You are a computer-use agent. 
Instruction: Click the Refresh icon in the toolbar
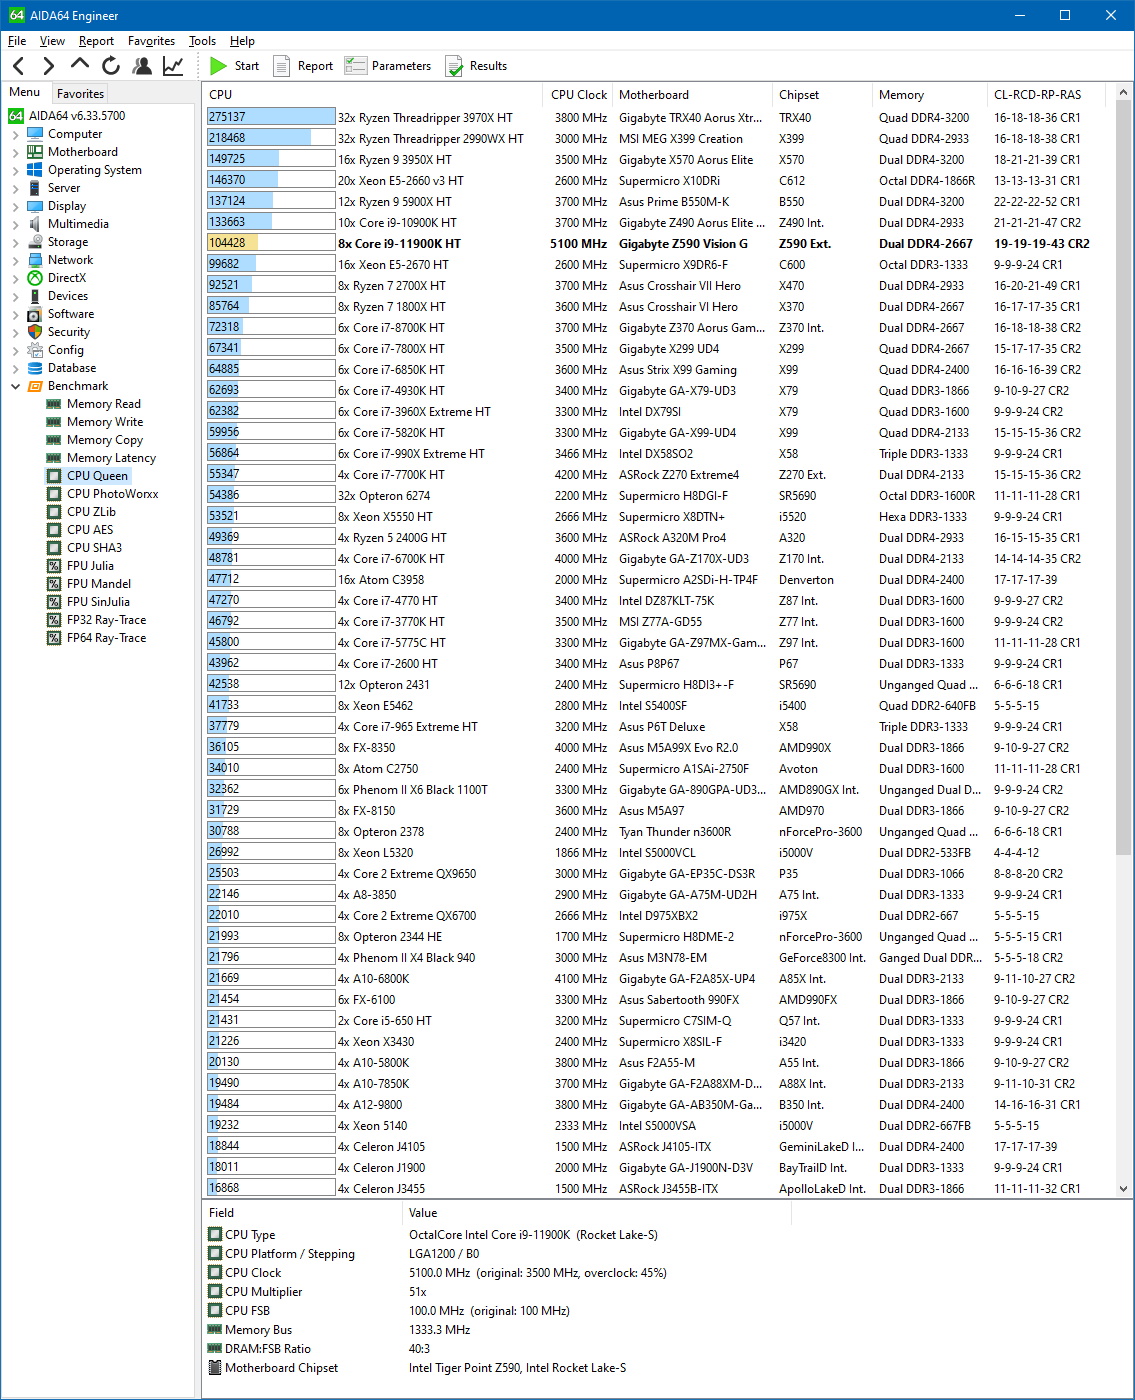click(110, 66)
